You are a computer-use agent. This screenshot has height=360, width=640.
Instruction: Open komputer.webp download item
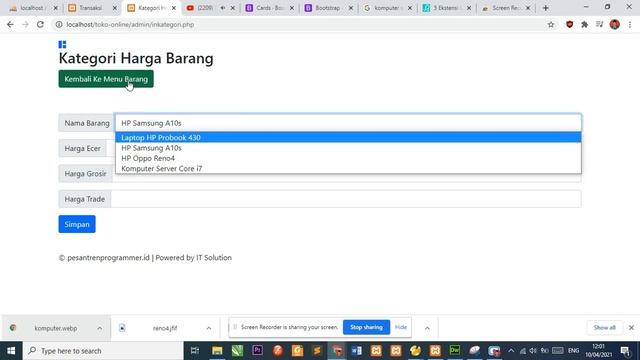click(x=56, y=328)
